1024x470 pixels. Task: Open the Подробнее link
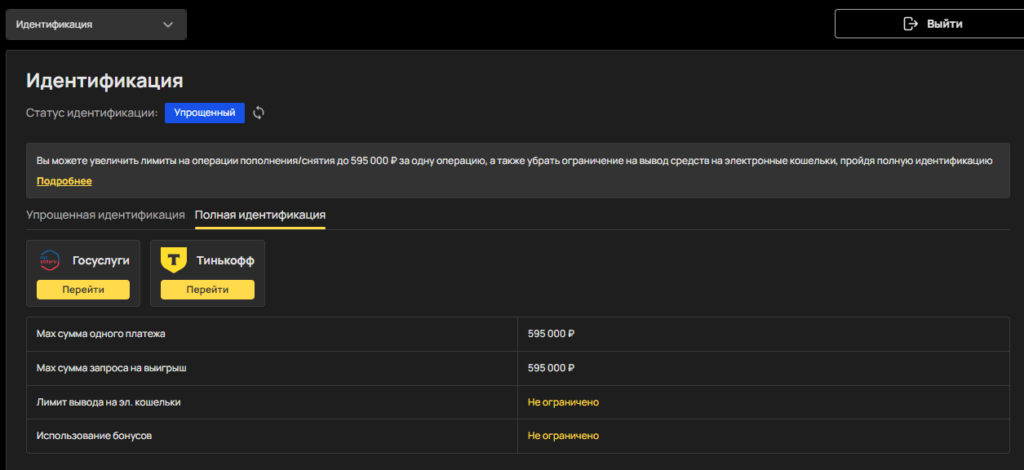tap(64, 181)
